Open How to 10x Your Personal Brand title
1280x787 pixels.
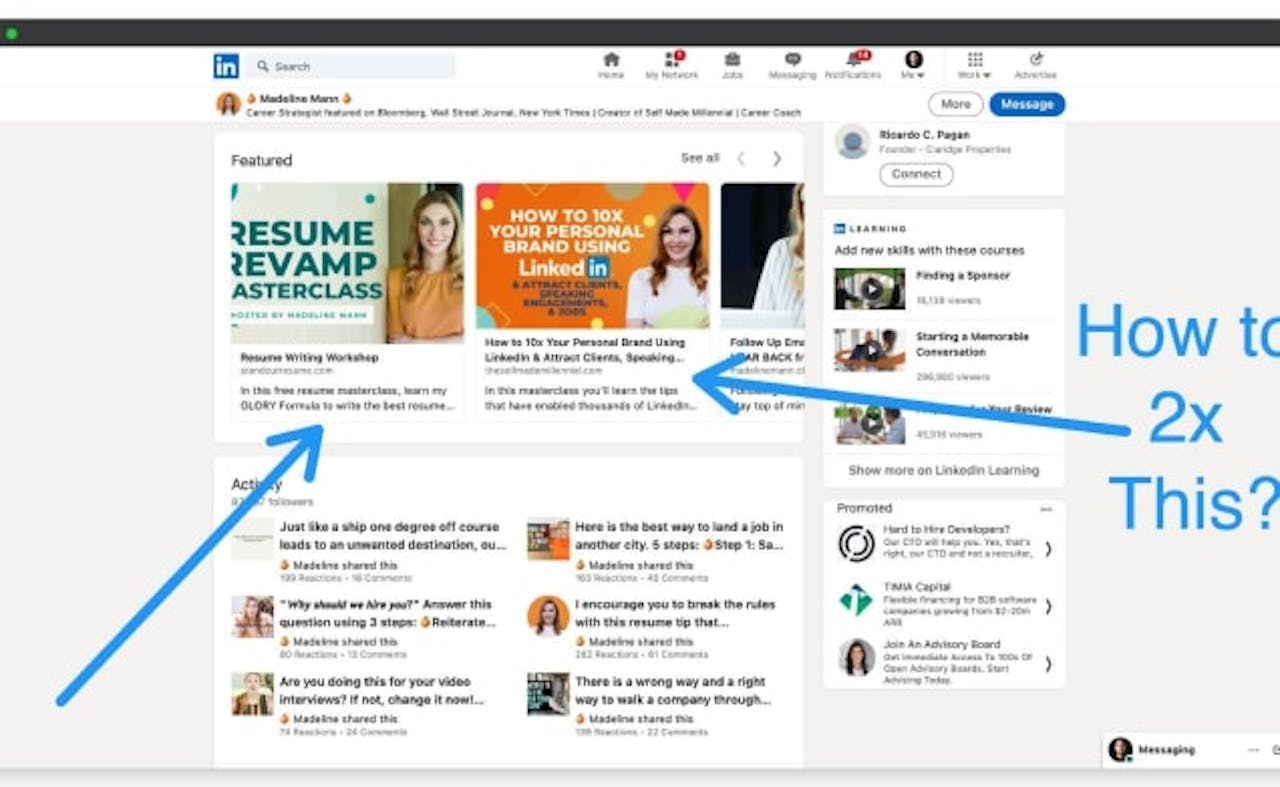585,349
